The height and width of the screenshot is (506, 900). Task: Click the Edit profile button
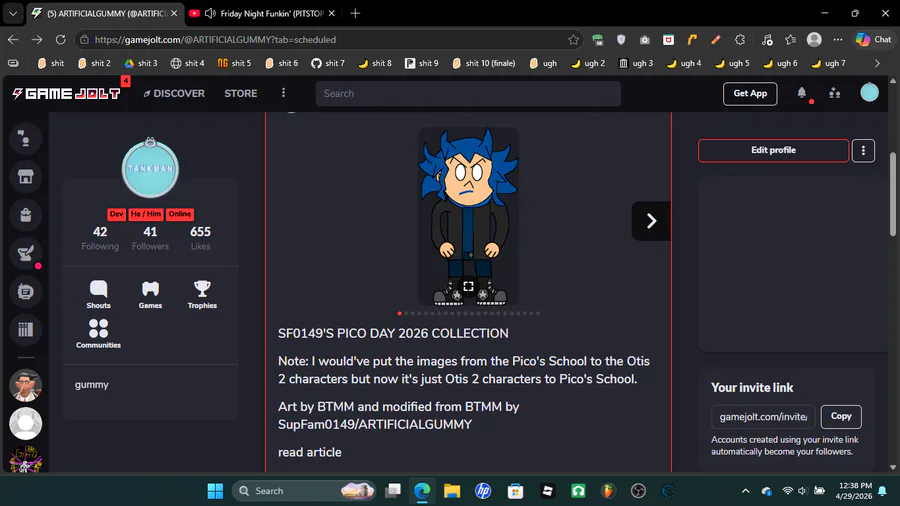click(773, 150)
